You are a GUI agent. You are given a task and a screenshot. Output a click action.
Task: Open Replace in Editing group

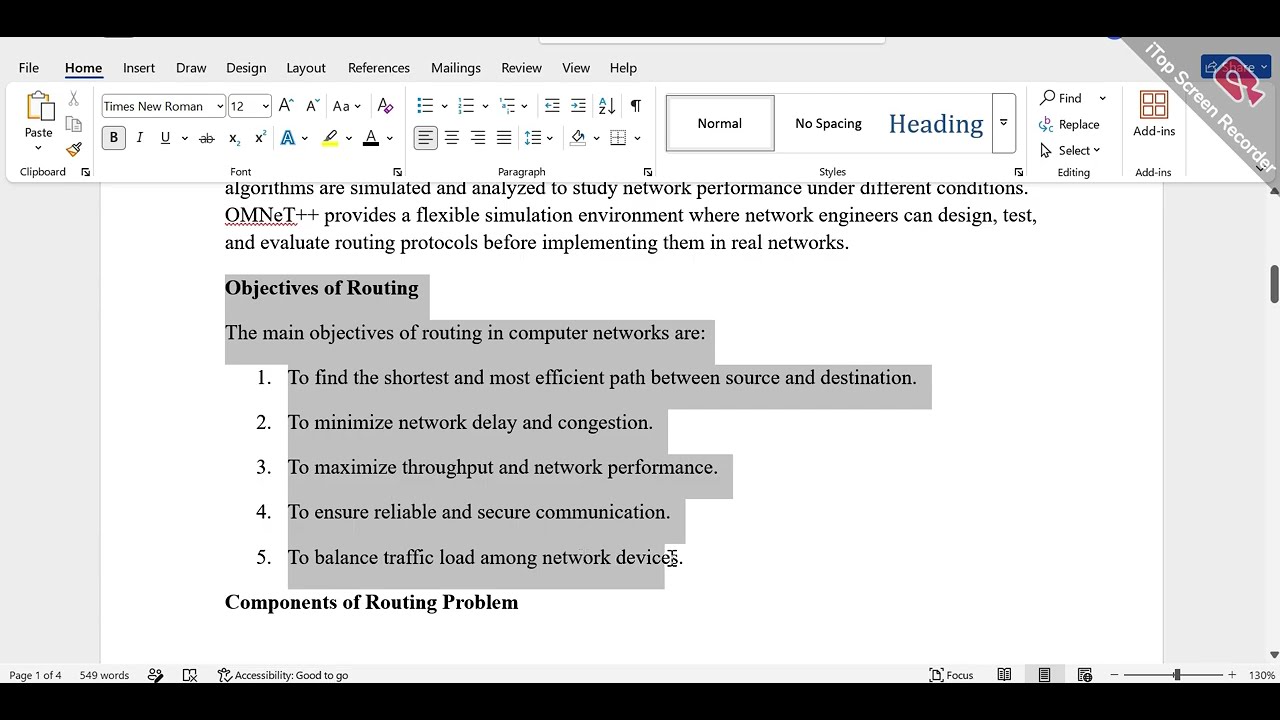point(1069,124)
